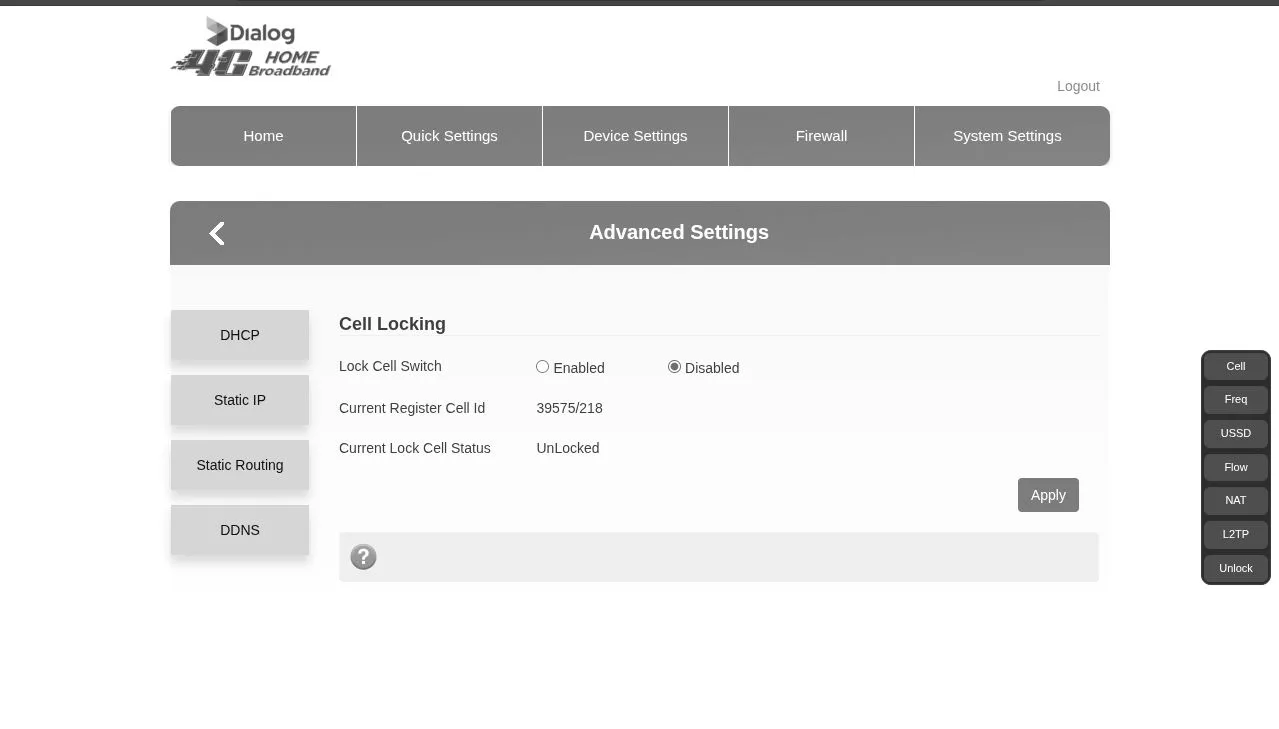Click the USSD shortcut button
Screen dimensions: 1279x729
click(1236, 434)
